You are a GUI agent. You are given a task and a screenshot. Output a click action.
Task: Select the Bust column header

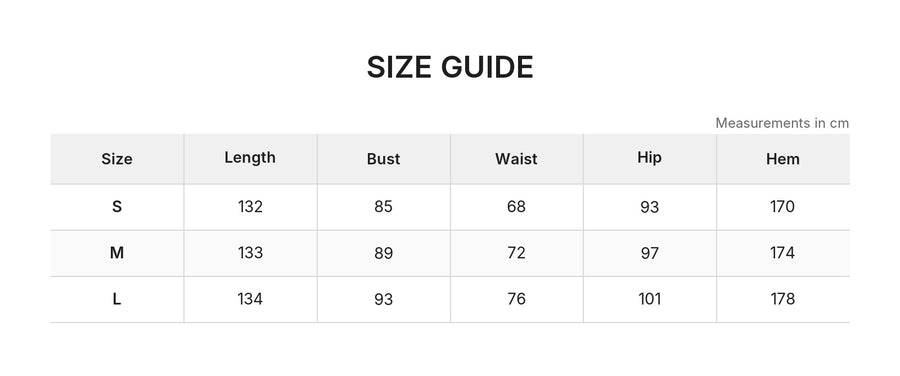click(383, 159)
